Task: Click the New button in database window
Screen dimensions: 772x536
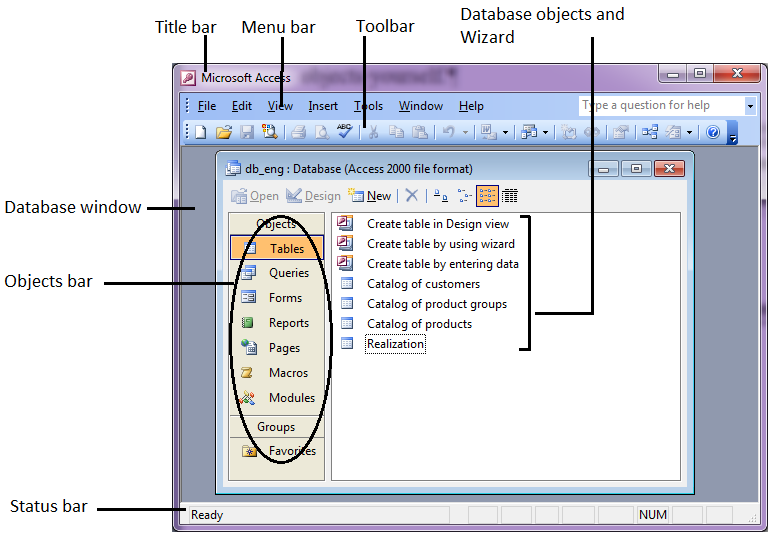Action: pos(370,196)
